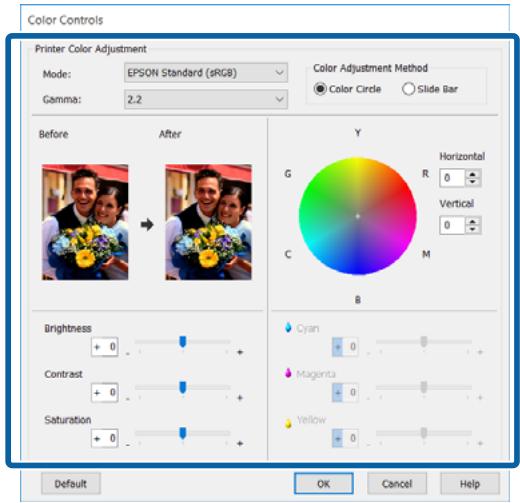Click the Cancel button
520x503 pixels.
point(397,484)
